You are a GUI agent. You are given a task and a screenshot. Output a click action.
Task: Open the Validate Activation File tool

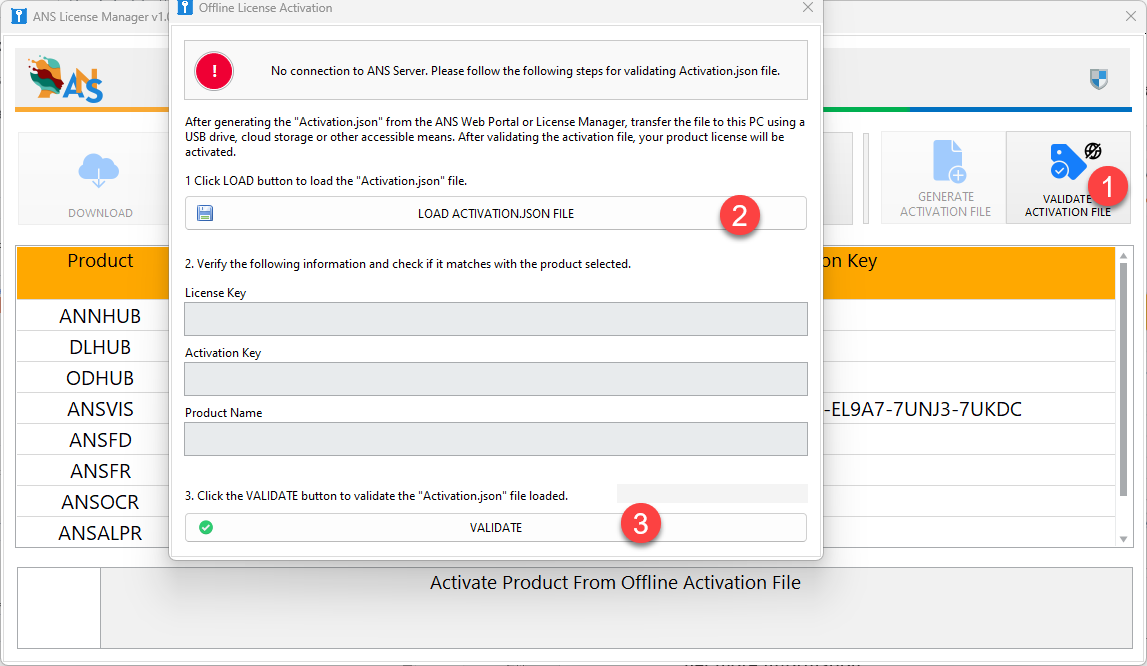pyautogui.click(x=1067, y=178)
